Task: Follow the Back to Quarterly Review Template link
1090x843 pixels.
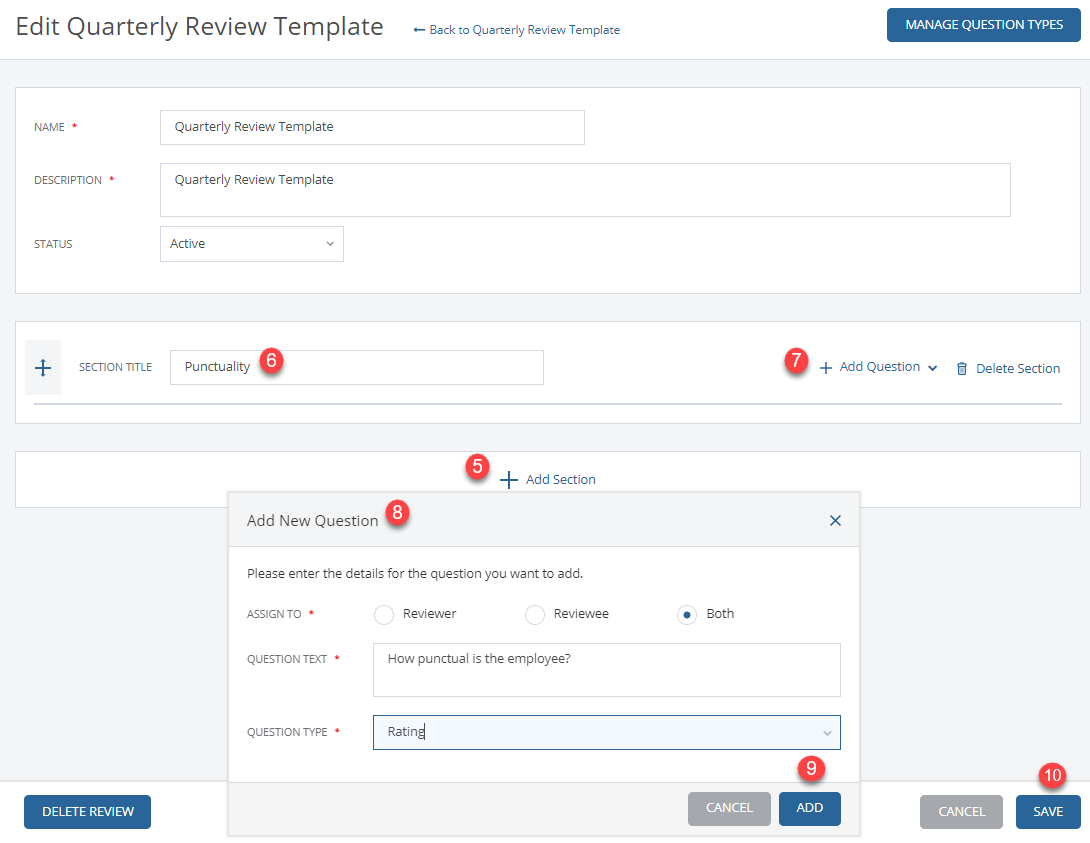Action: click(524, 30)
